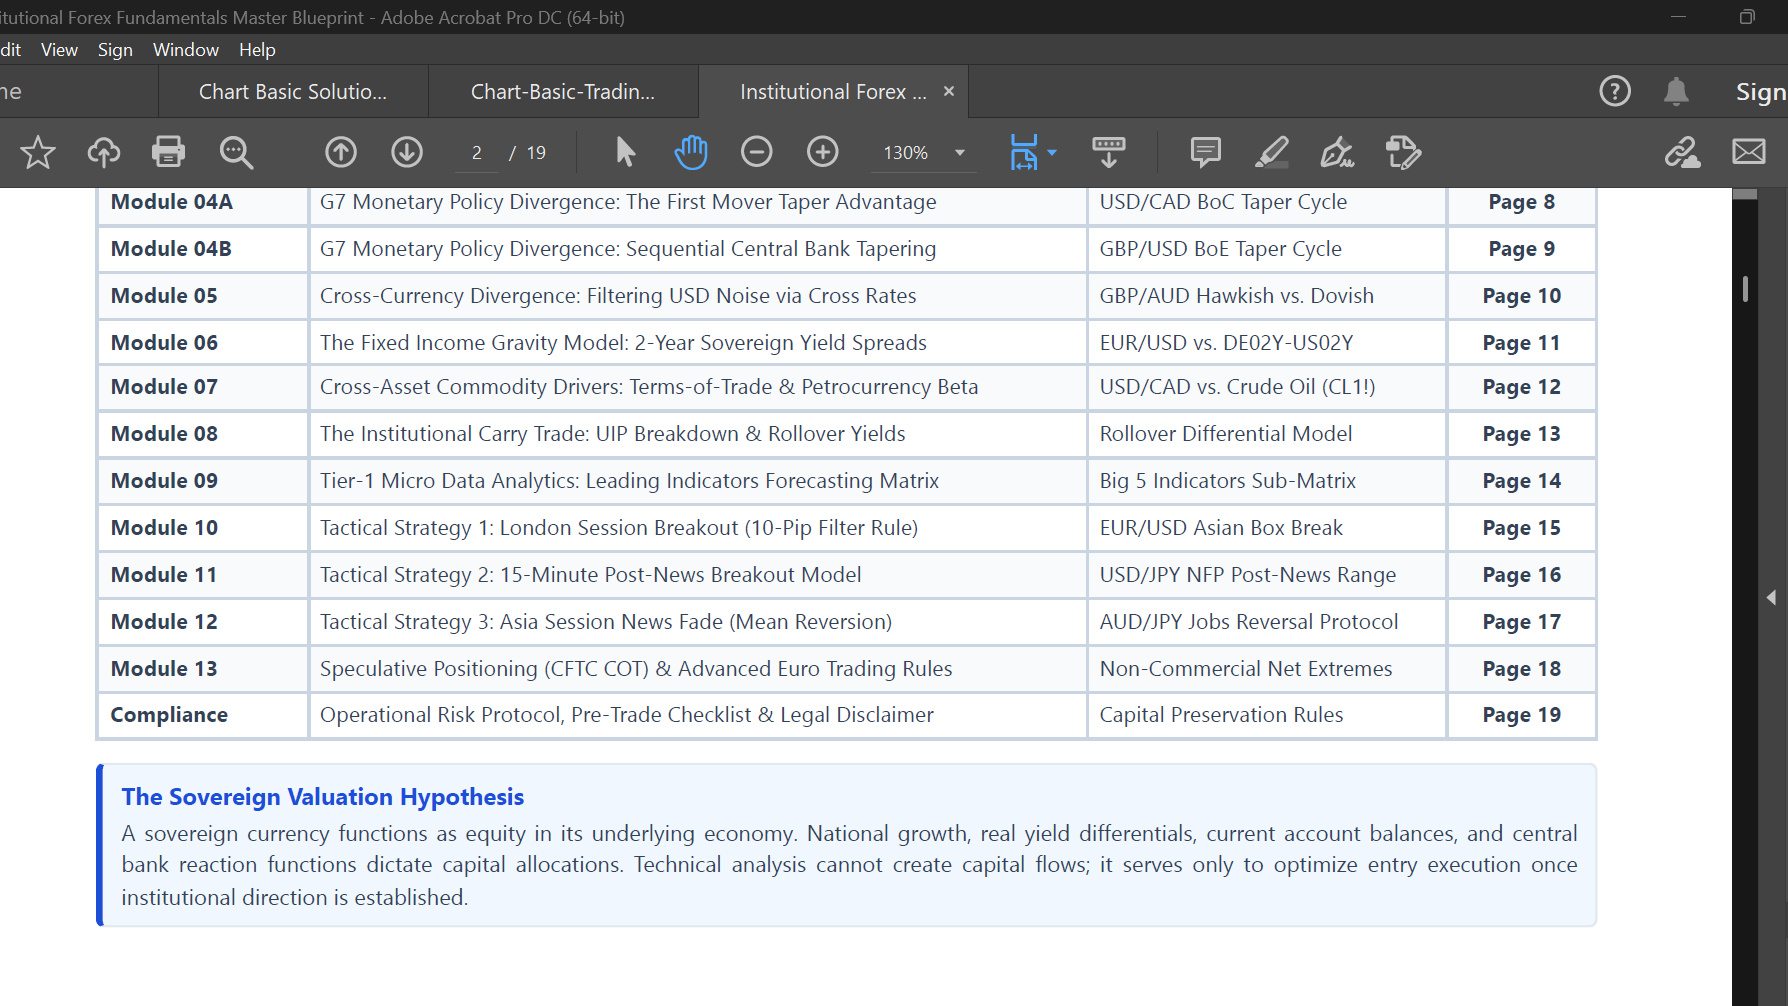This screenshot has width=1788, height=1006.
Task: Select the highlight text pen
Action: coord(1272,152)
